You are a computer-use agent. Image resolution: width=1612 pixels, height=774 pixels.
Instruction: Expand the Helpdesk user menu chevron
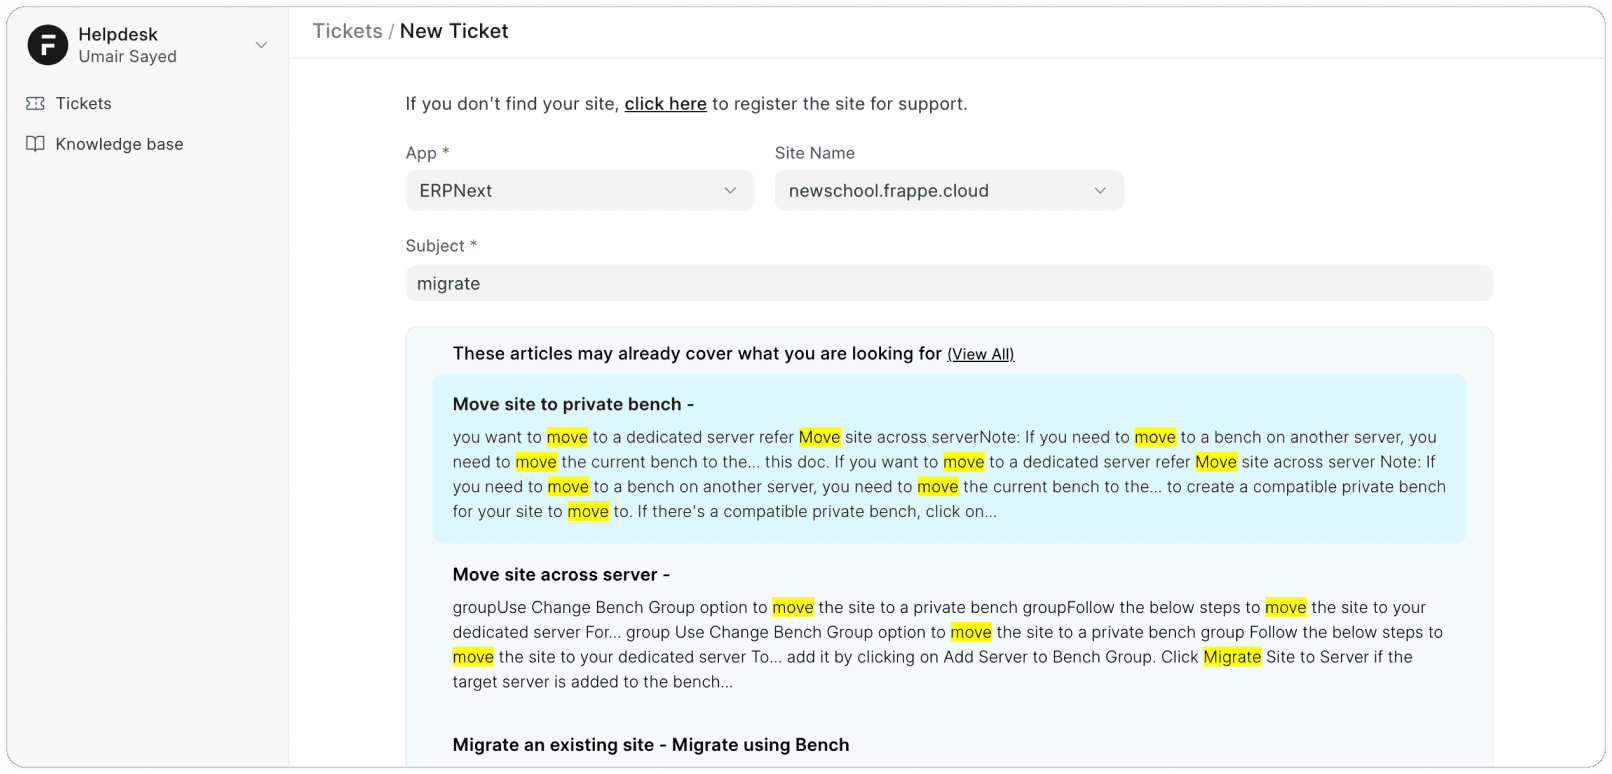[x=261, y=45]
